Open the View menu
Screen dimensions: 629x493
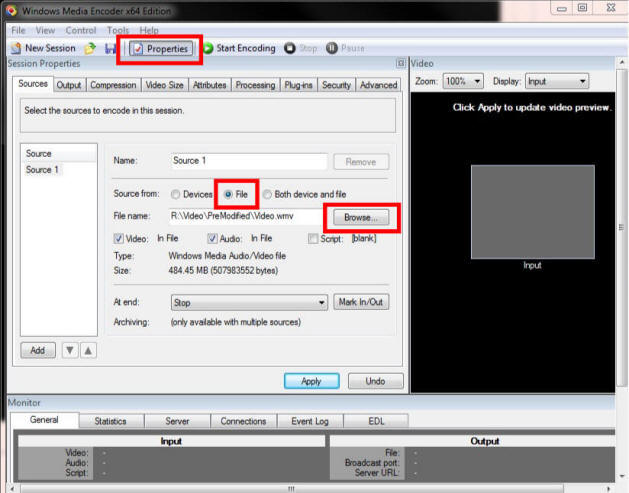pyautogui.click(x=45, y=30)
